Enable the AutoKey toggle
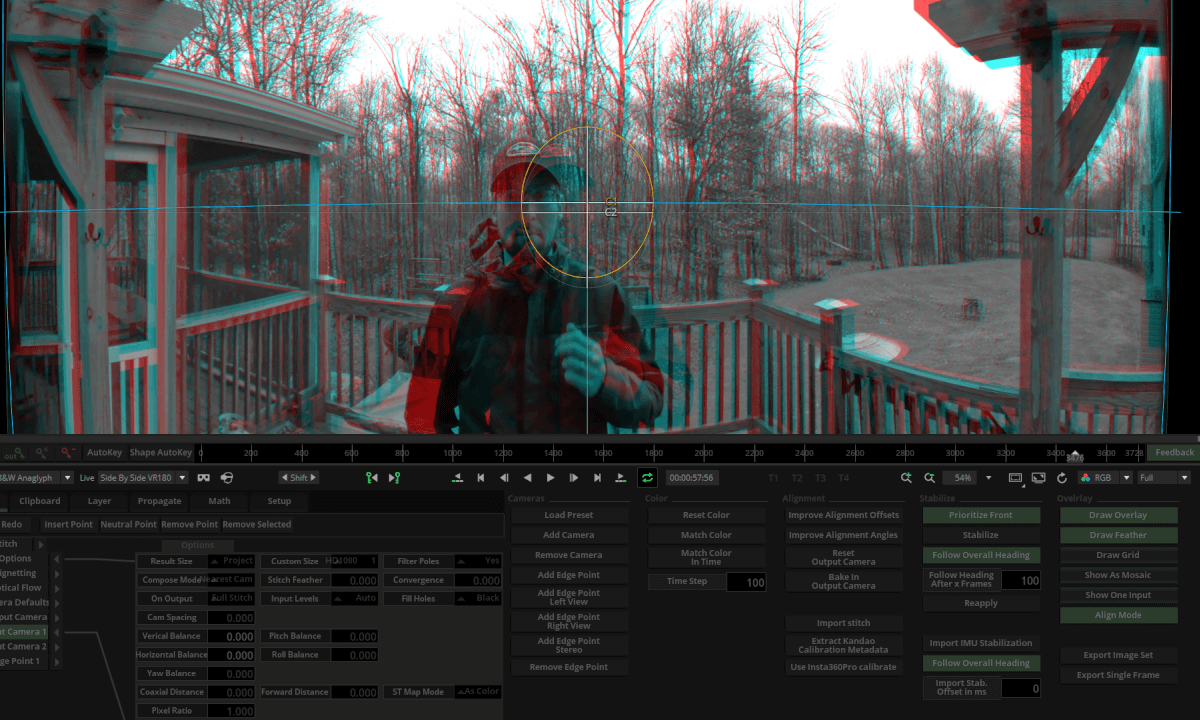 point(104,452)
